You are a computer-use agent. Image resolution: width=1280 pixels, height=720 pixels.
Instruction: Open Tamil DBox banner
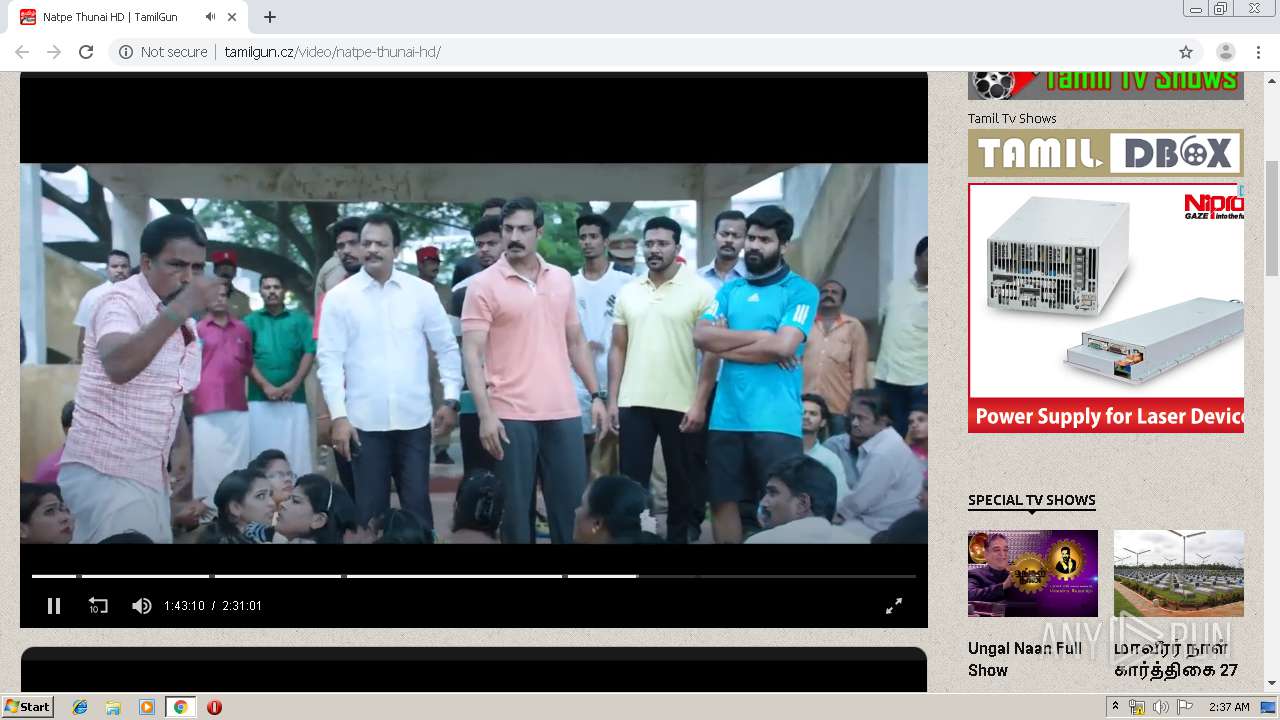(1105, 153)
